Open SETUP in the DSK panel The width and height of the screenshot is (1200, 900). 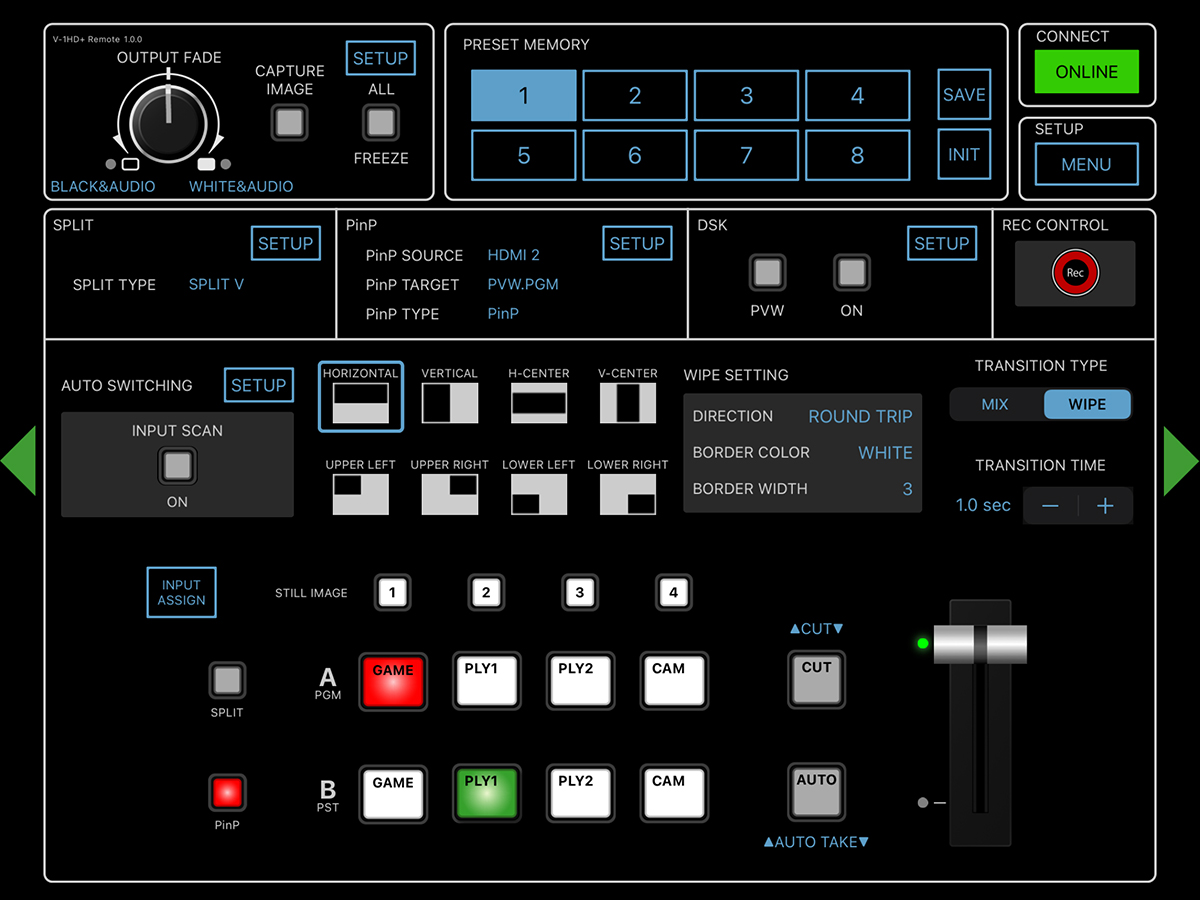coord(942,243)
